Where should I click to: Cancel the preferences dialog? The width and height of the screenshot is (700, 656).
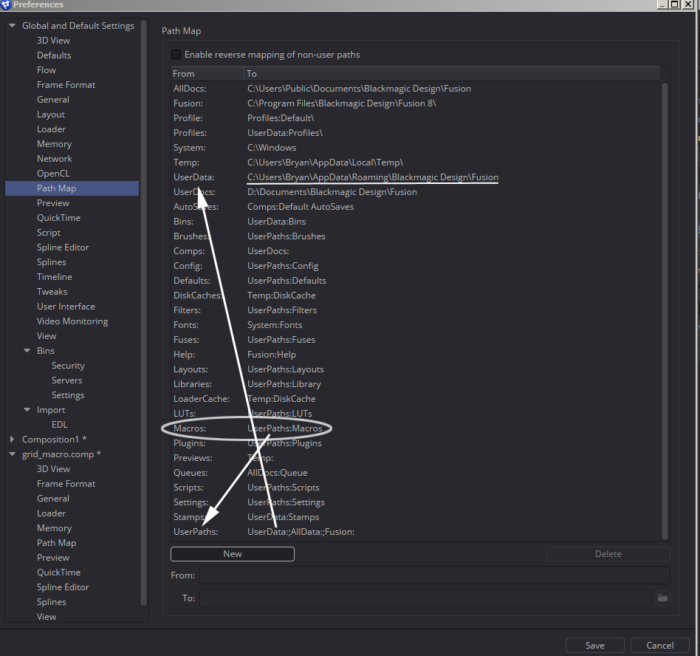pyautogui.click(x=660, y=645)
